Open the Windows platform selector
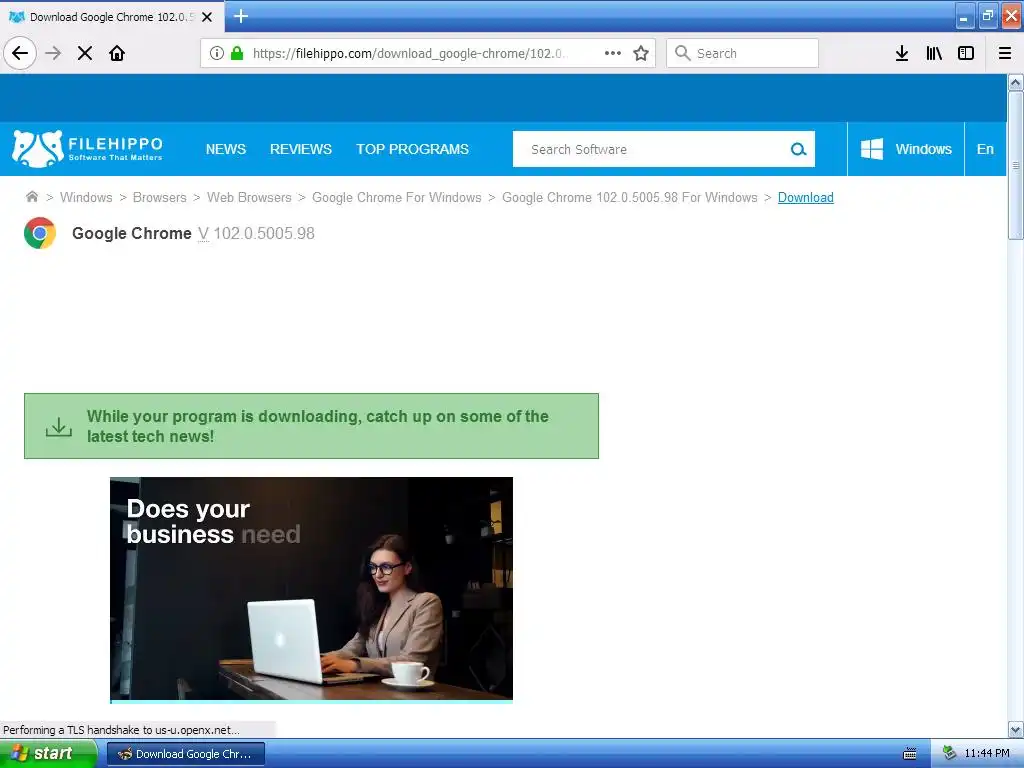The height and width of the screenshot is (768, 1024). 906,149
